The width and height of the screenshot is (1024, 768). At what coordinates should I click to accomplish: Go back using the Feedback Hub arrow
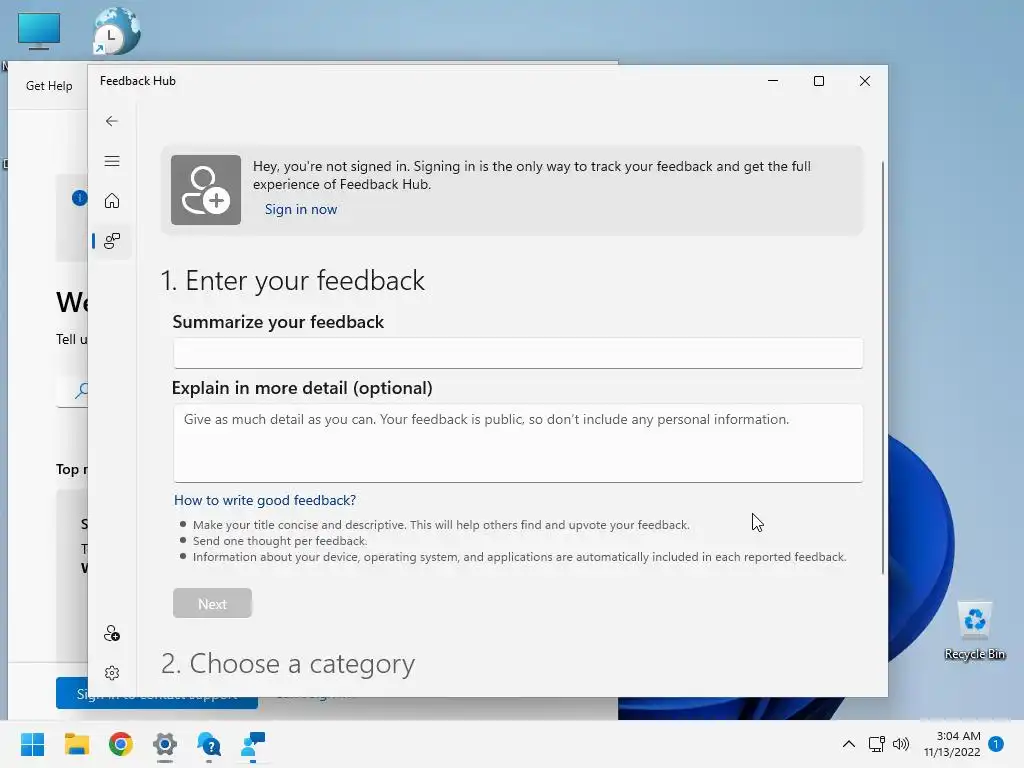[112, 121]
